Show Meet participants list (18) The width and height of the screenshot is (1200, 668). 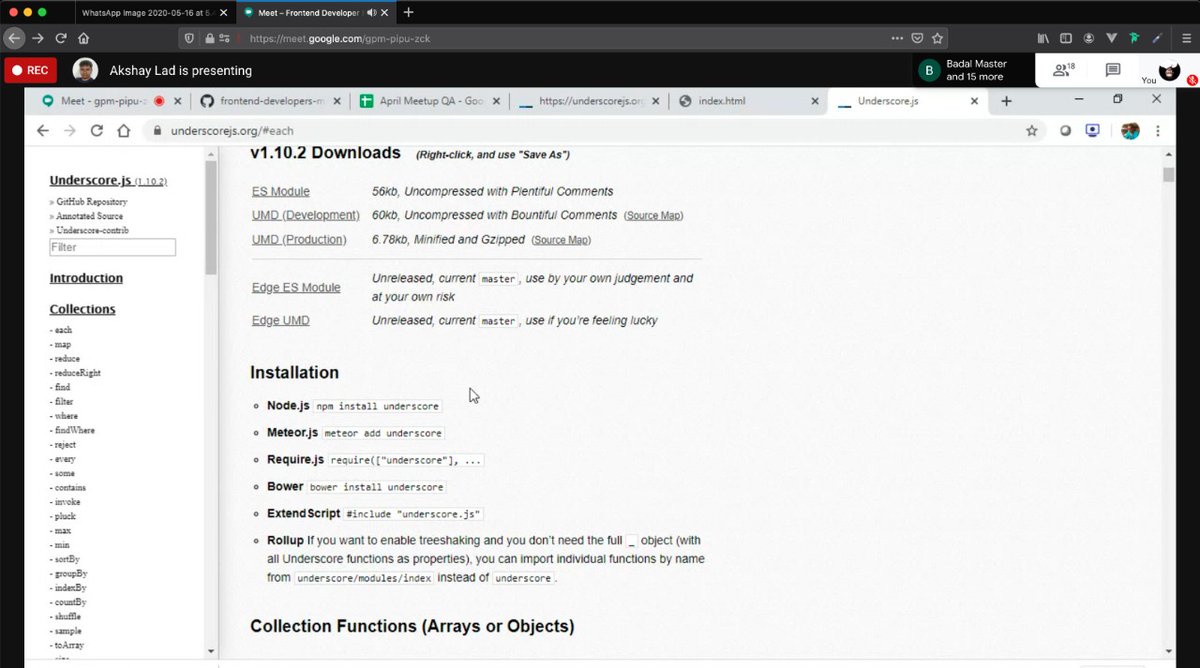[x=1064, y=70]
